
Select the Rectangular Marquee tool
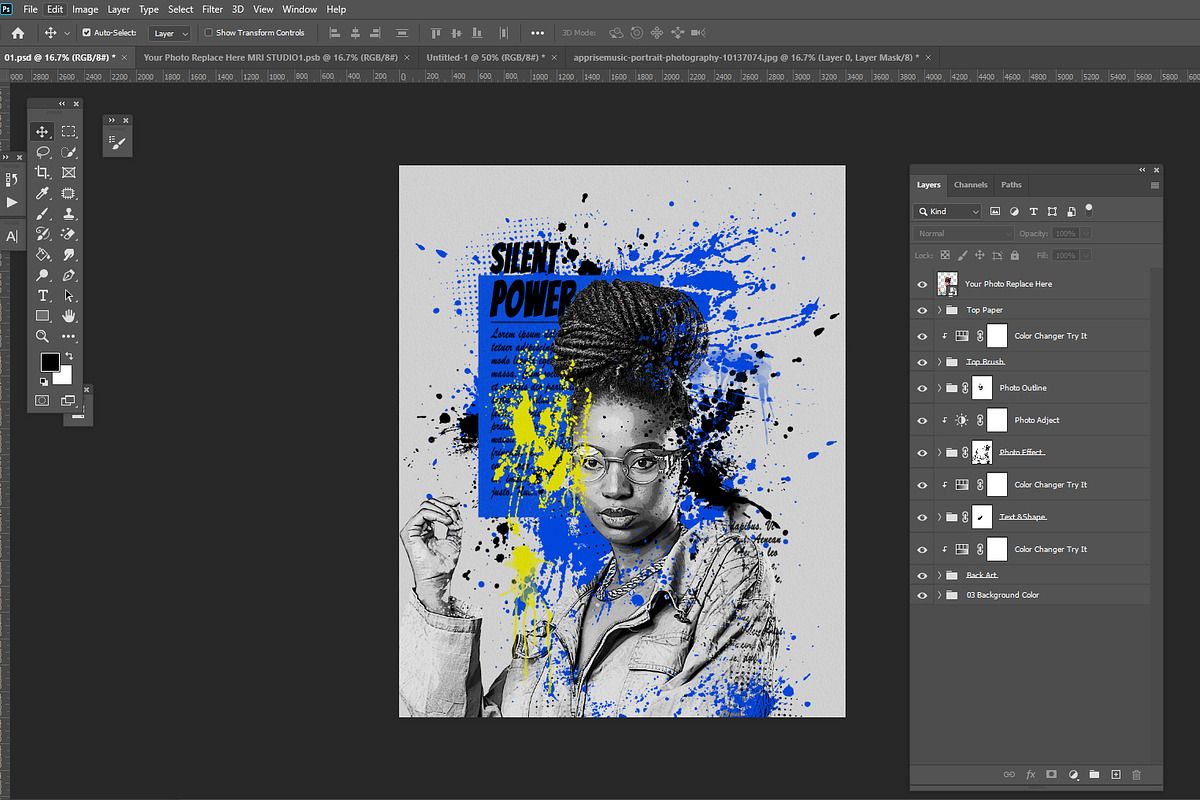pyautogui.click(x=69, y=132)
